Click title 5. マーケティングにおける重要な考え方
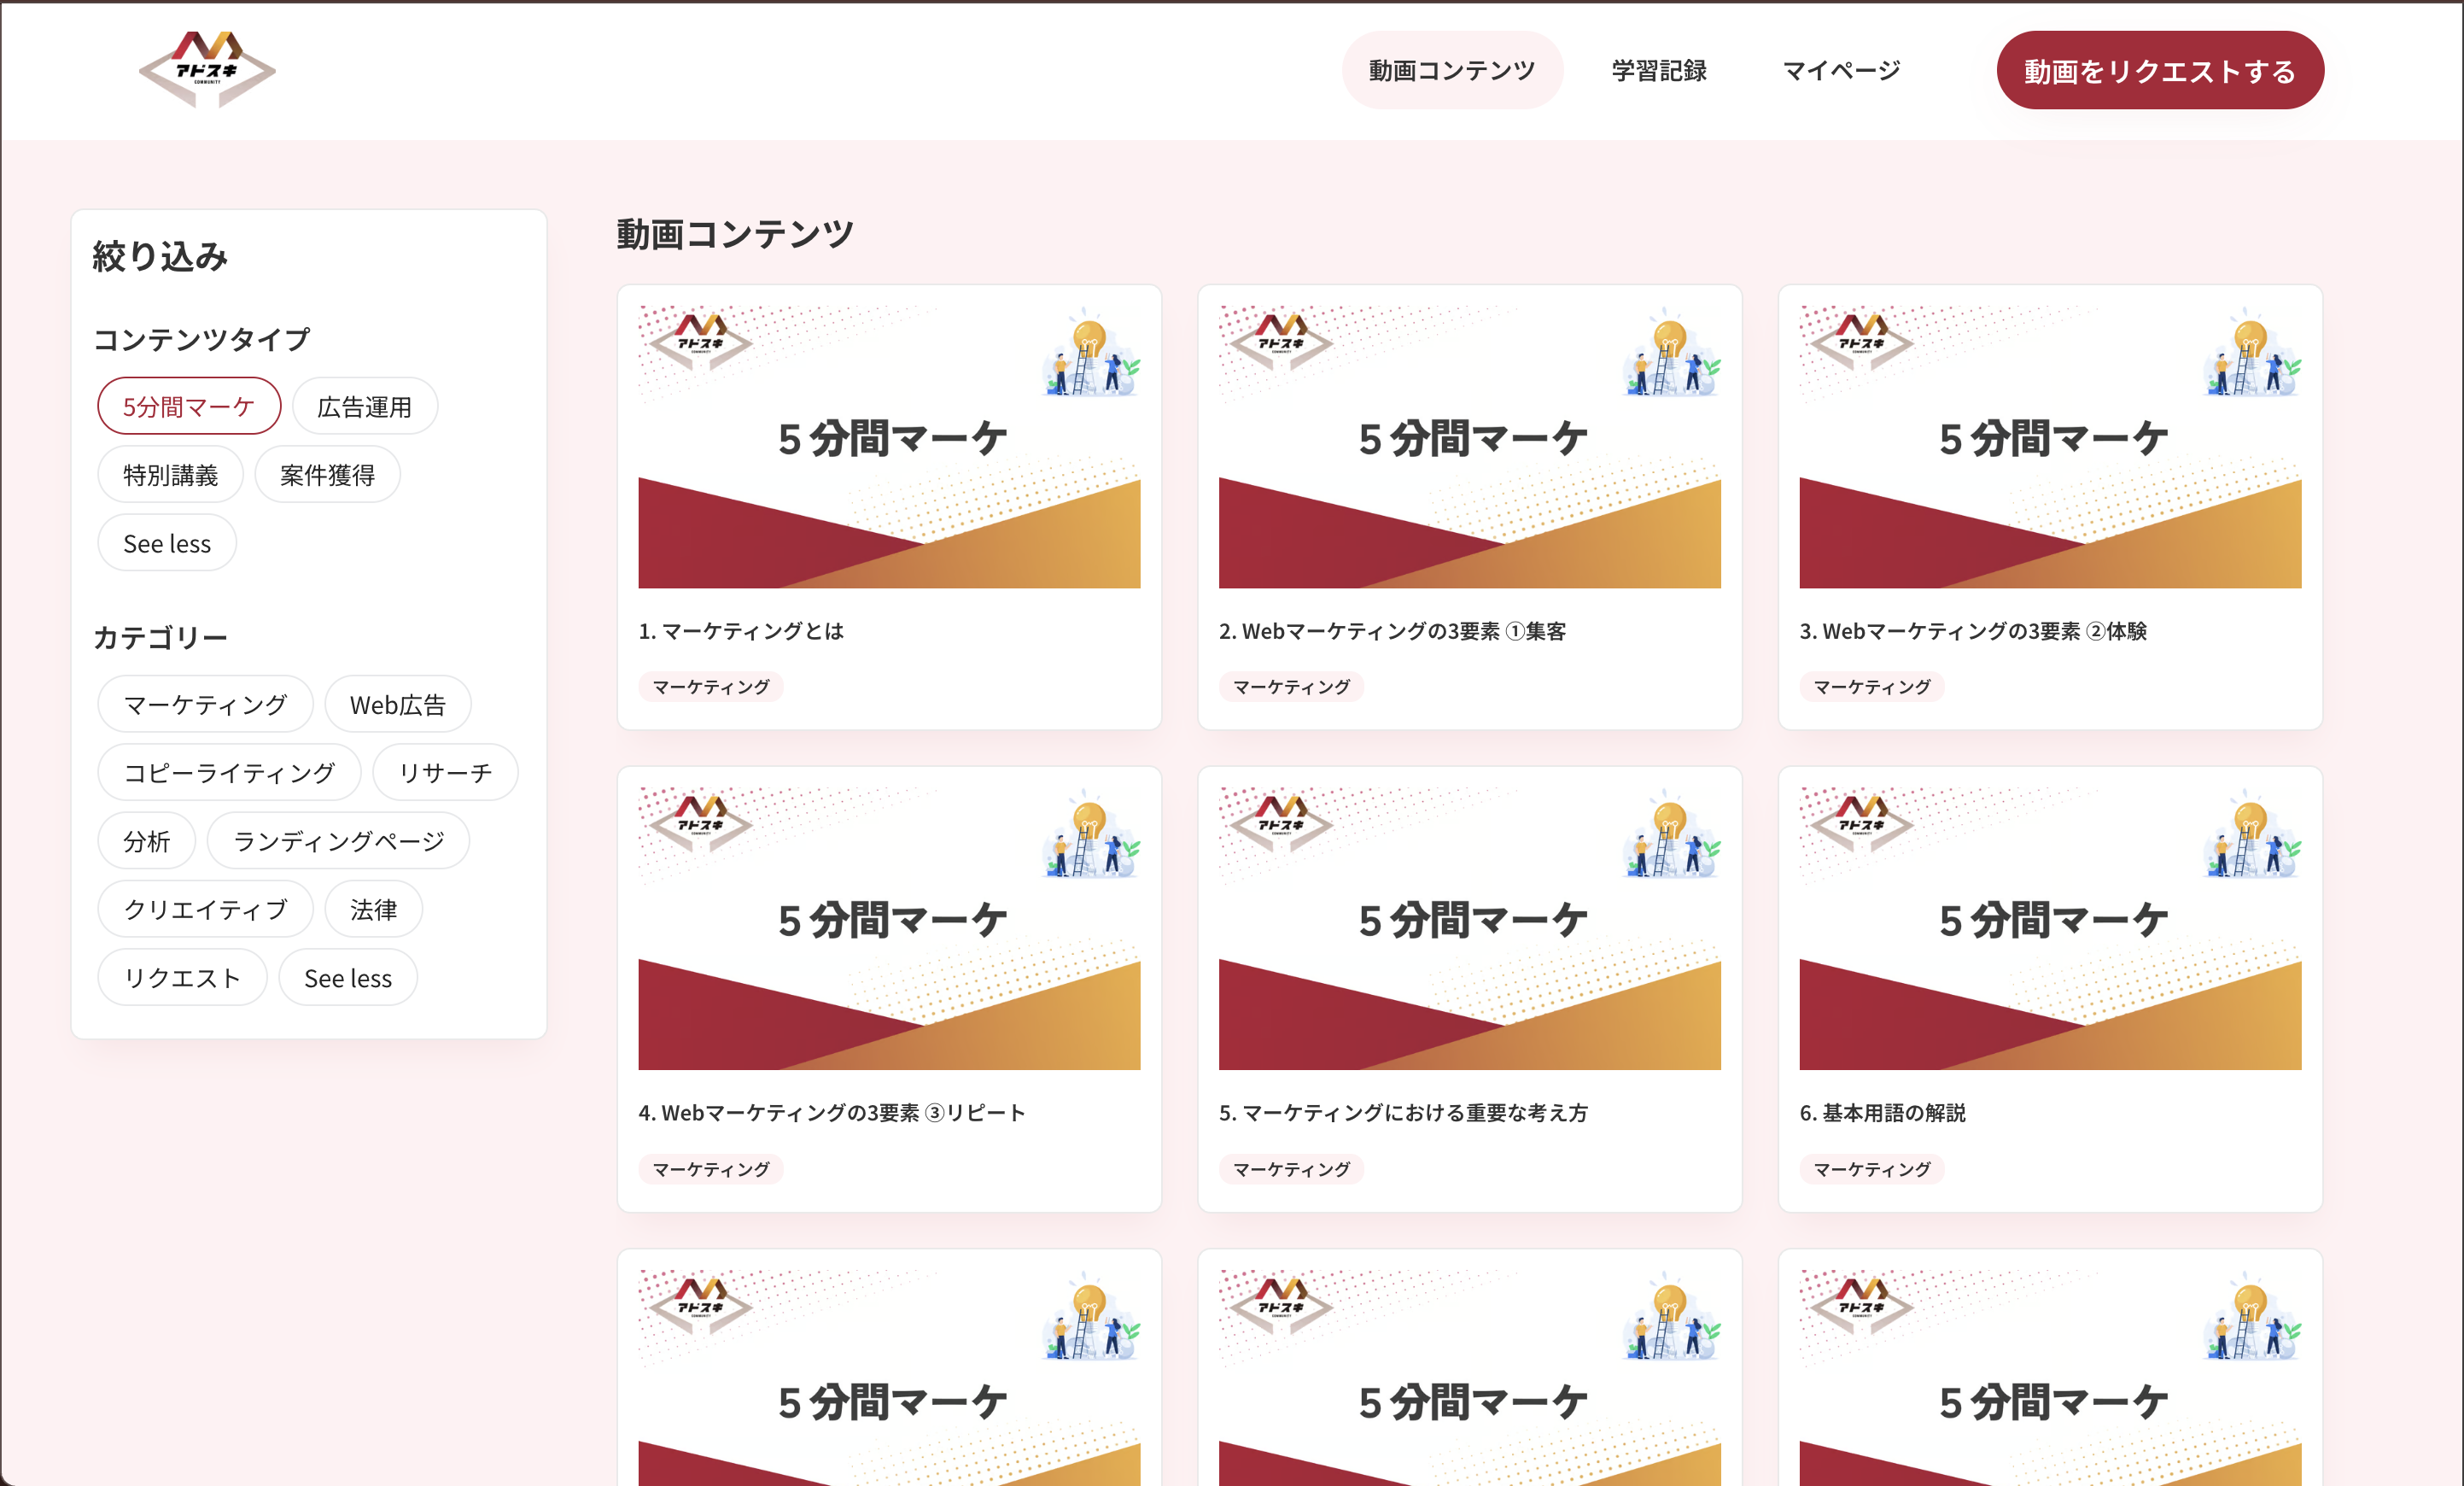 coord(1403,1113)
